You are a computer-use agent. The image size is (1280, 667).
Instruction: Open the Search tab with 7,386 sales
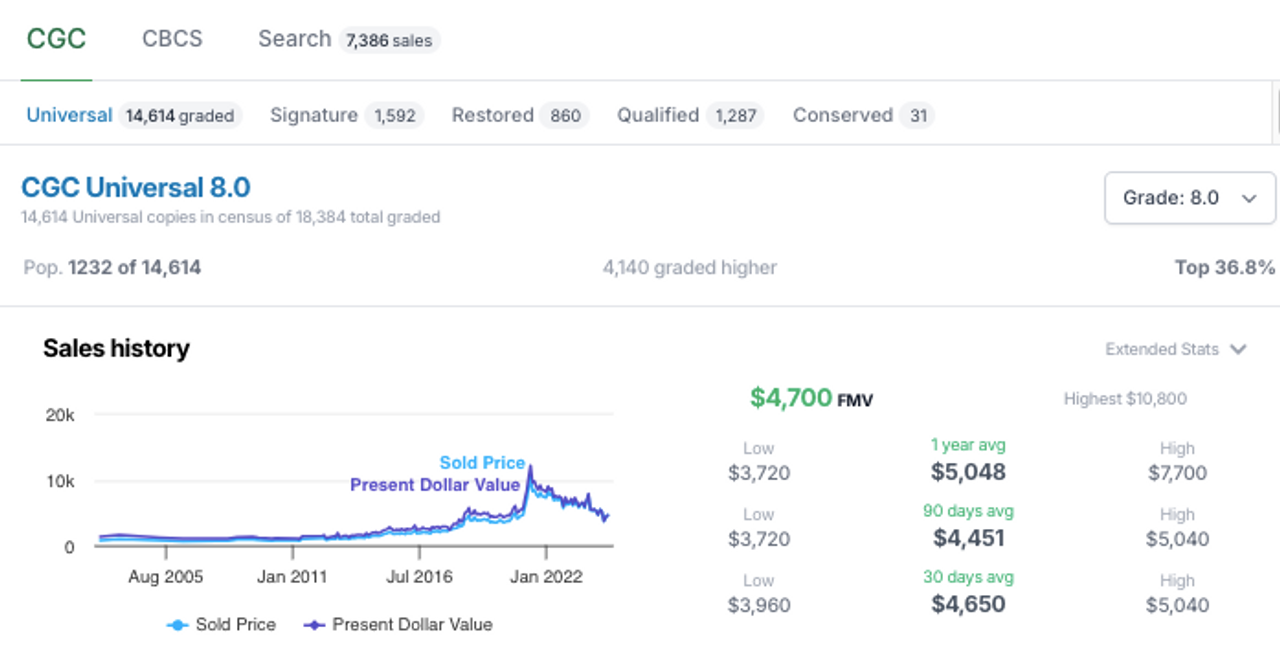(348, 39)
